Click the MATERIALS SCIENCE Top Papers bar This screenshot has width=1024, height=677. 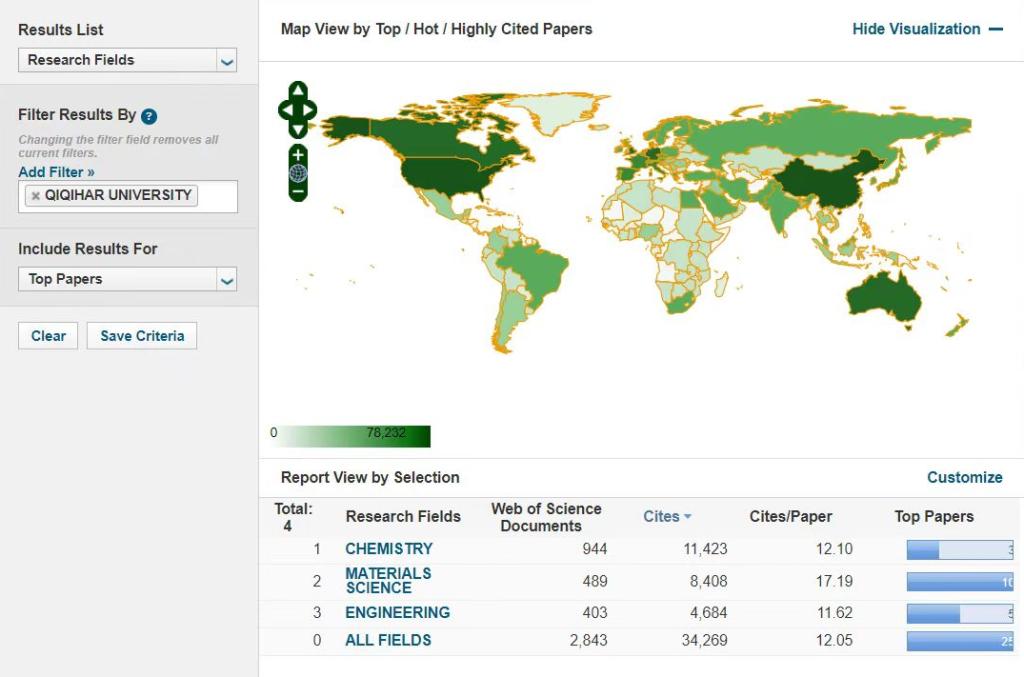[959, 581]
